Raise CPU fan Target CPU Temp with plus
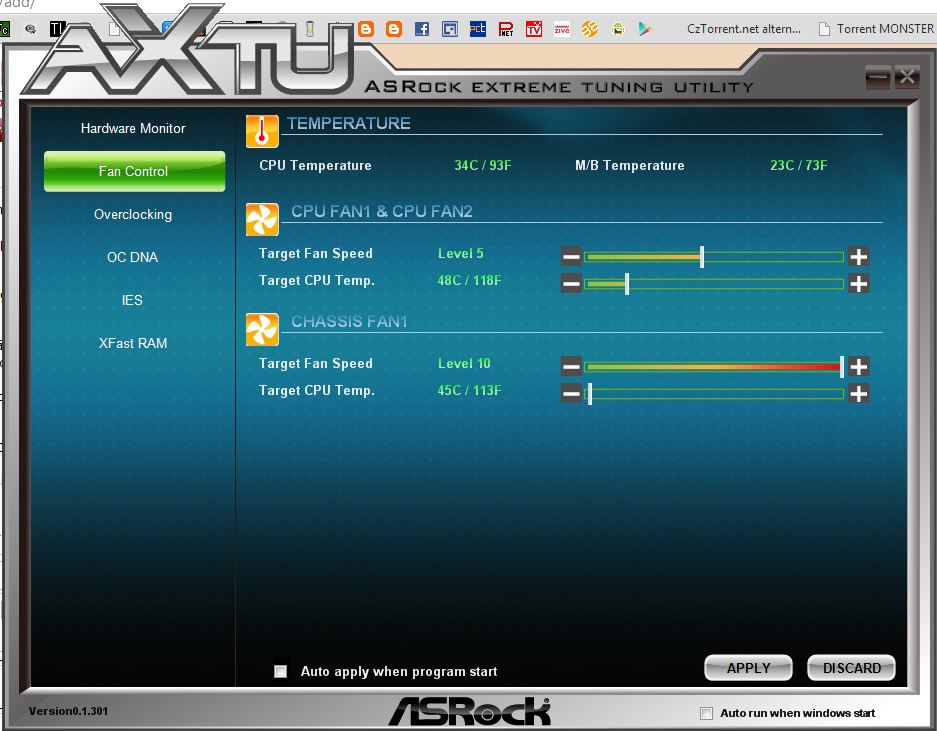Viewport: 937px width, 731px height. 859,283
